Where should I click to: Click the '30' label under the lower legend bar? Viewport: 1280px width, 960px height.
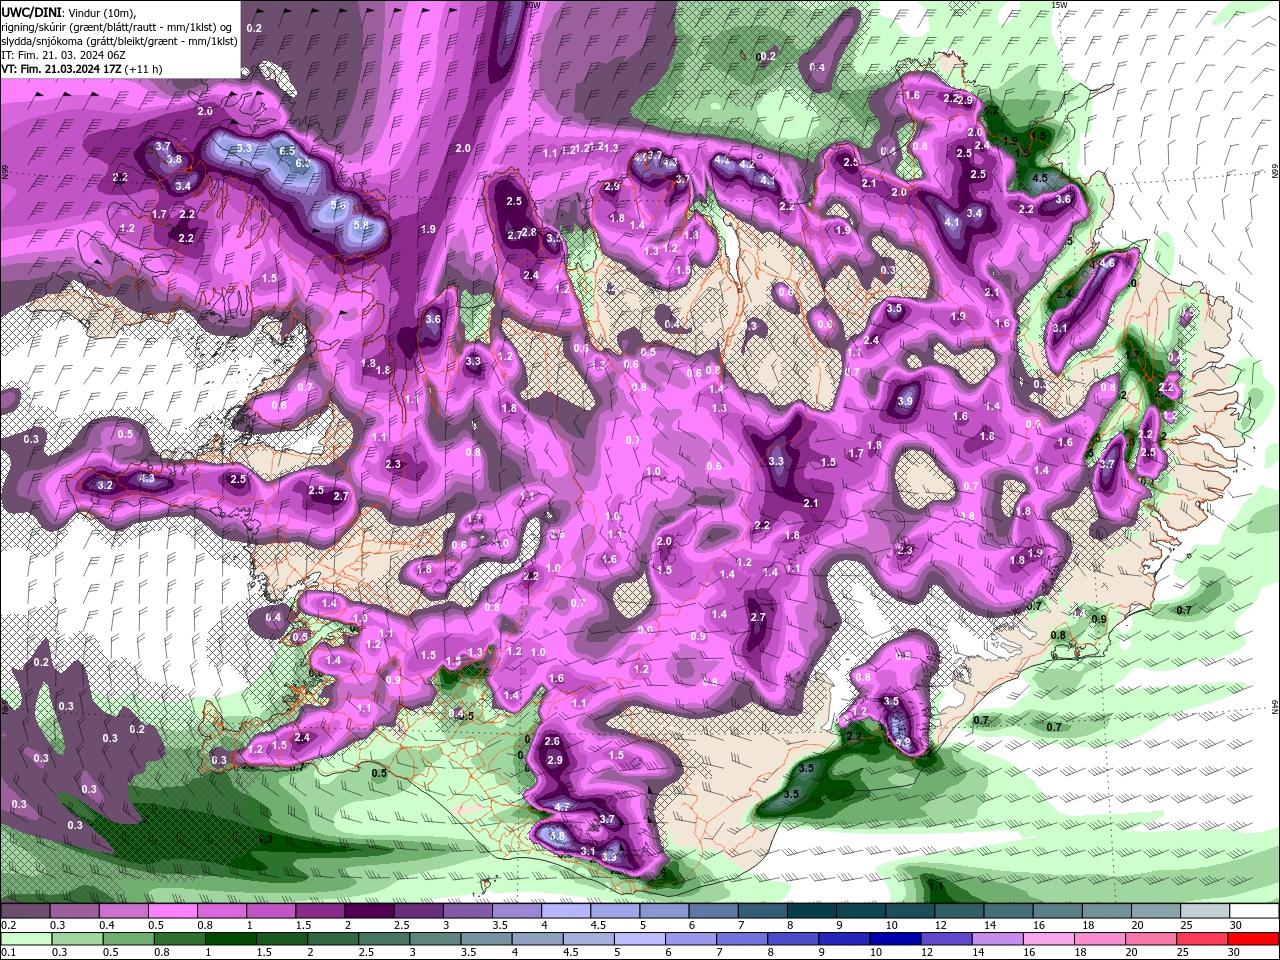(1234, 953)
